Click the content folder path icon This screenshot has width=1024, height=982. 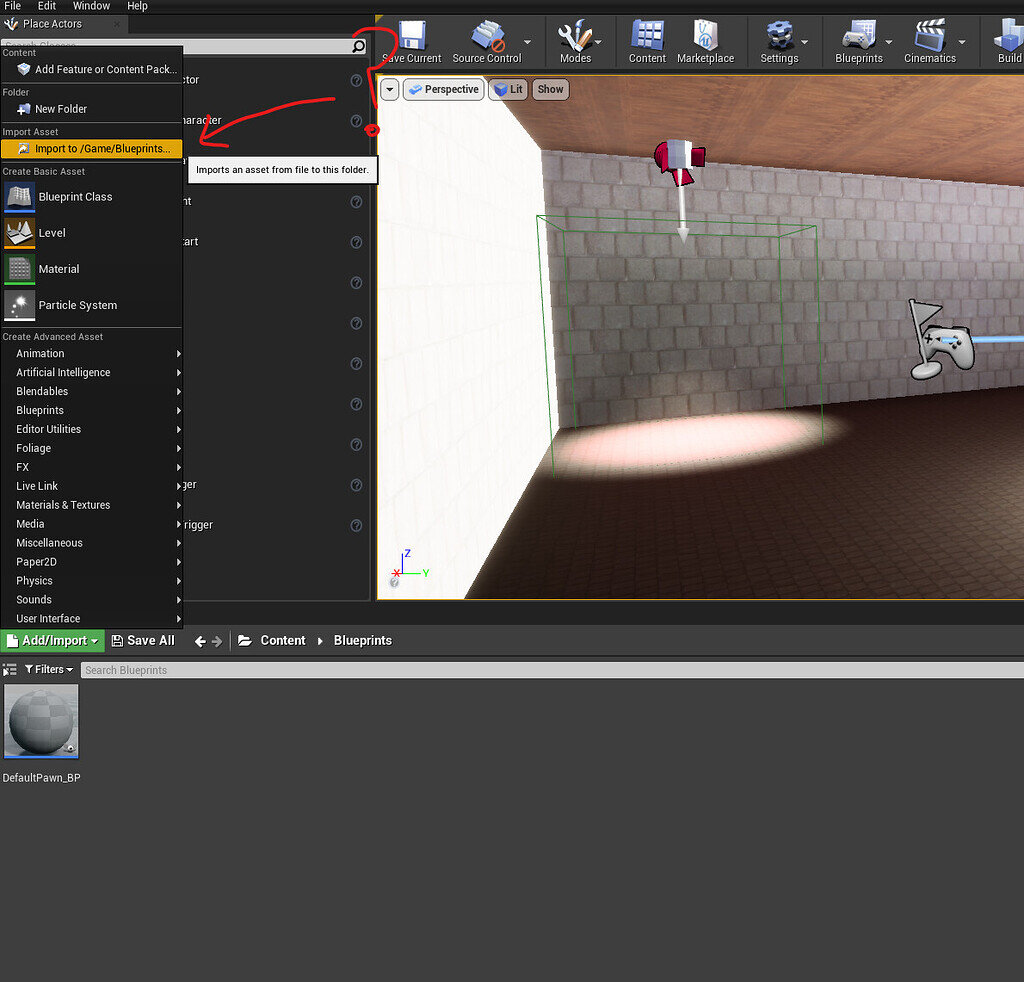[245, 641]
